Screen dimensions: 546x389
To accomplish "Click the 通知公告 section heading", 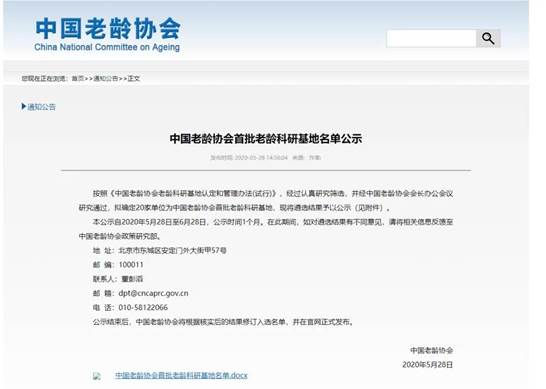I will click(x=41, y=107).
